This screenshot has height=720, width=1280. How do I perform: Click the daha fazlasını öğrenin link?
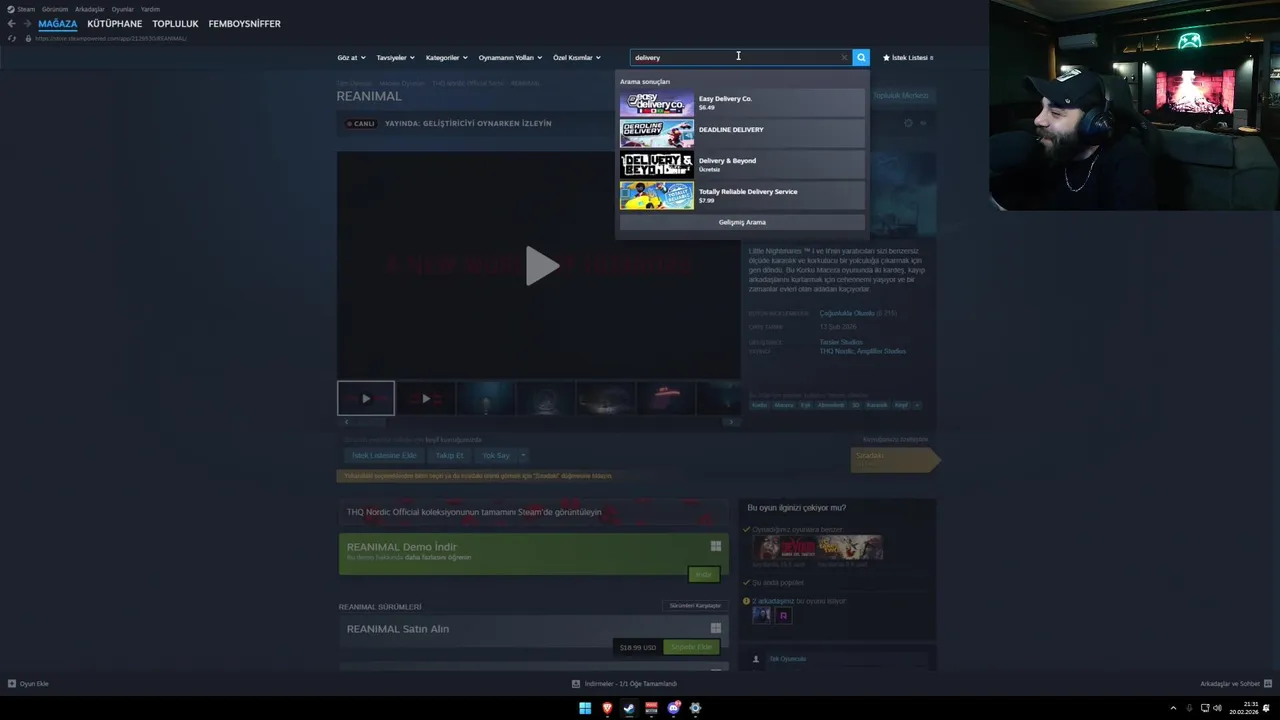[438, 558]
